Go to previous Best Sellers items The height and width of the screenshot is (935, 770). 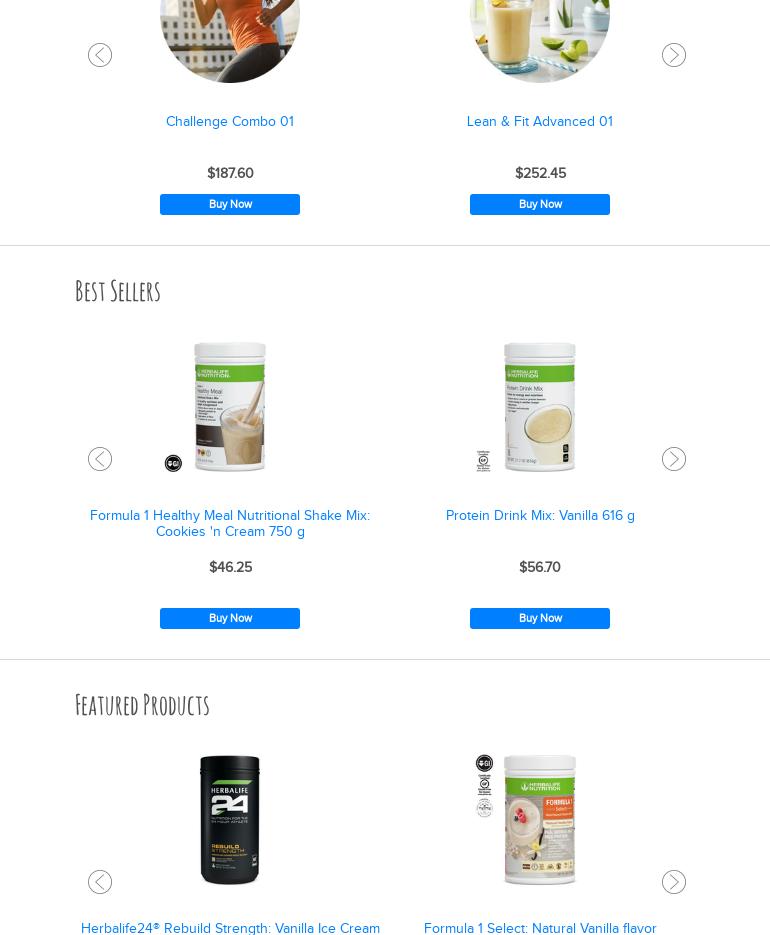pyautogui.click(x=100, y=459)
